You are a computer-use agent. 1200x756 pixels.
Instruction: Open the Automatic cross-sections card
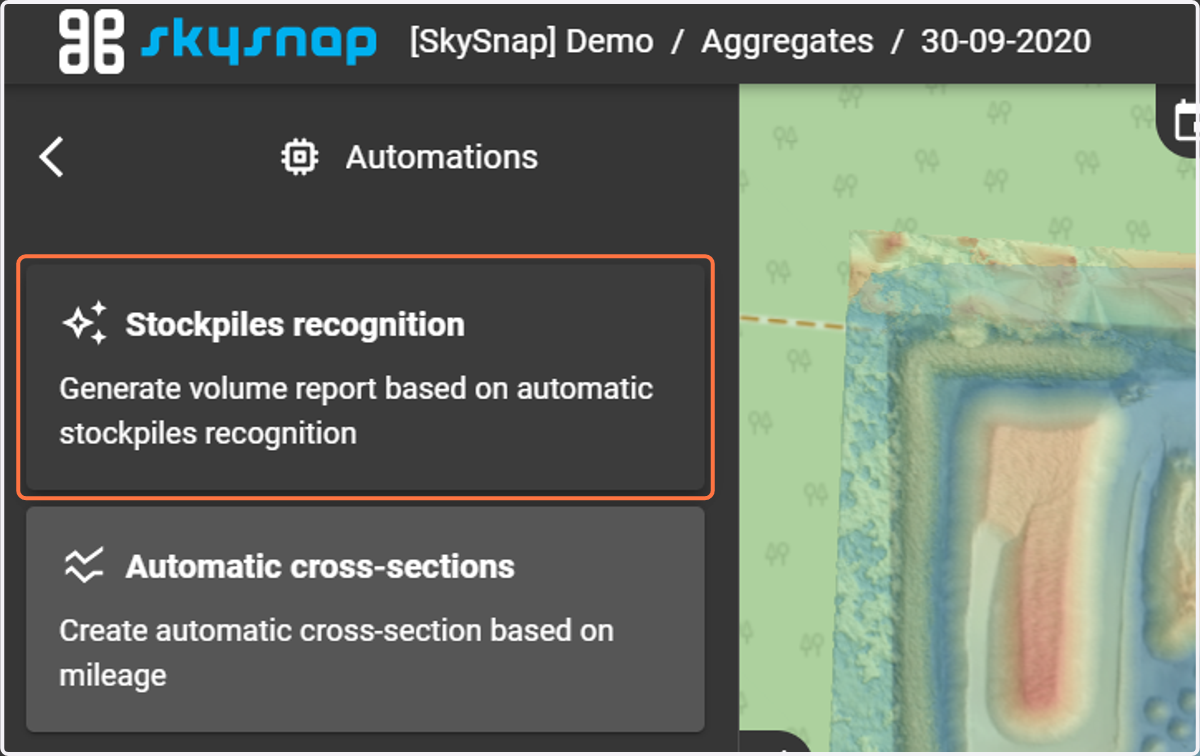click(x=365, y=619)
